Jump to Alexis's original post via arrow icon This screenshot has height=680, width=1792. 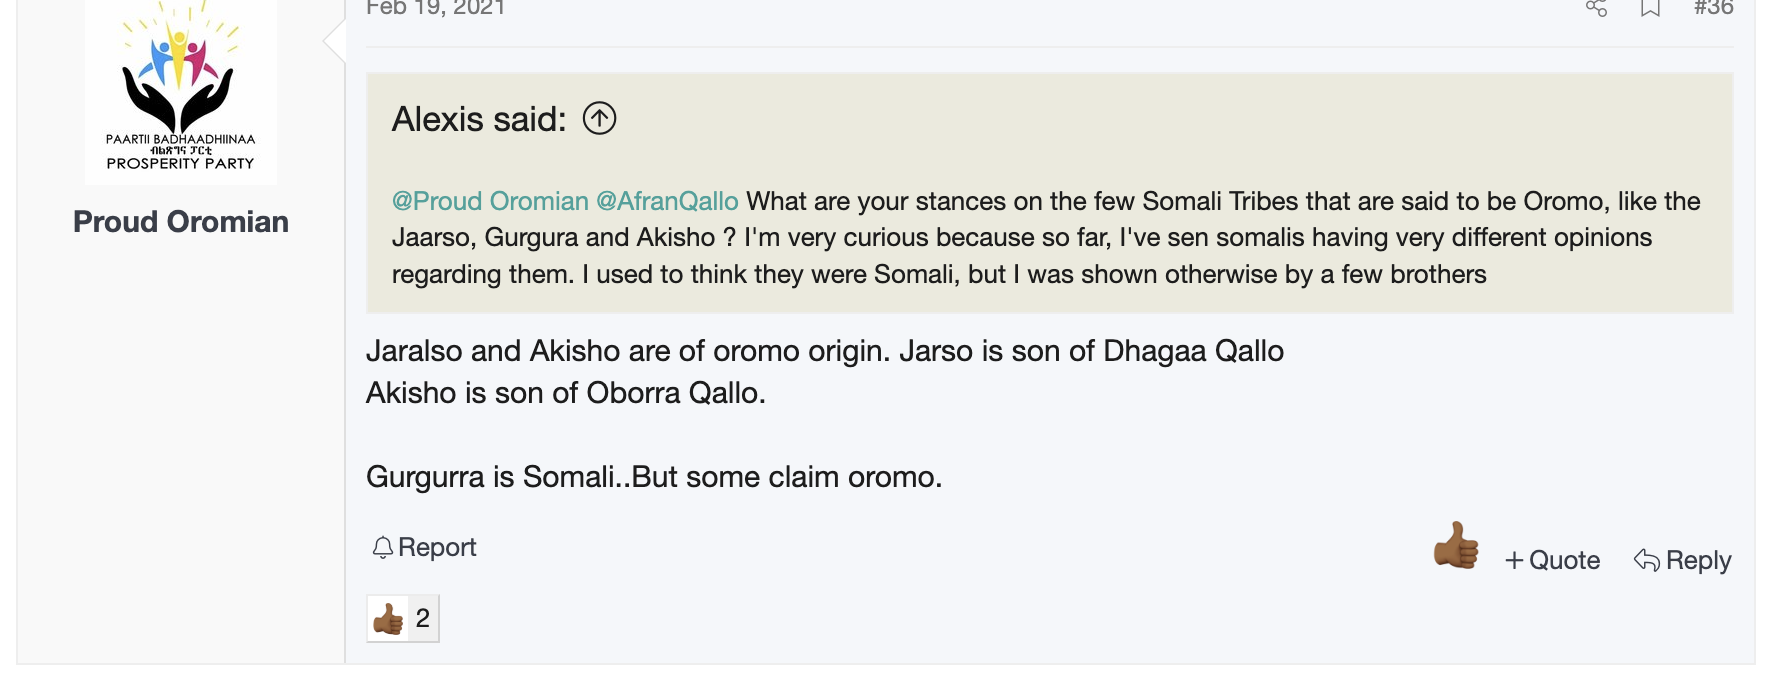(599, 119)
